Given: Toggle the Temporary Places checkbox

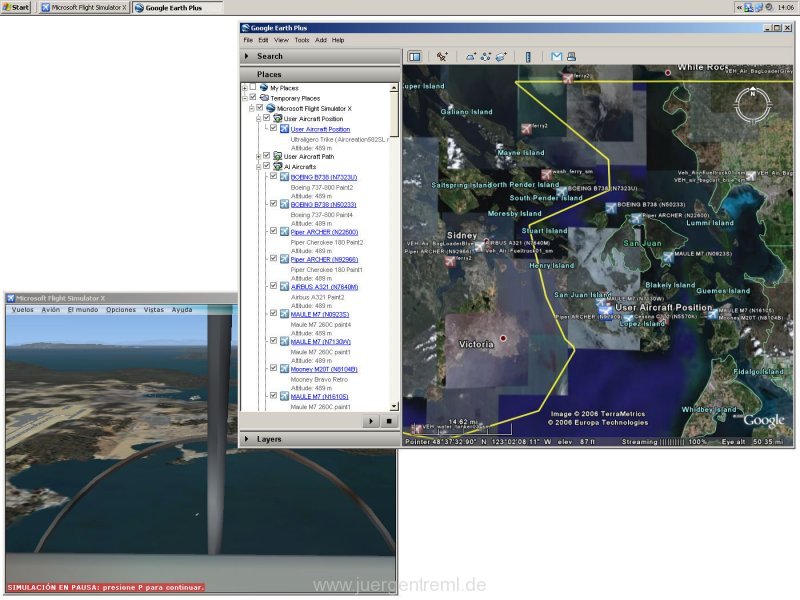Looking at the screenshot, I should pos(253,97).
